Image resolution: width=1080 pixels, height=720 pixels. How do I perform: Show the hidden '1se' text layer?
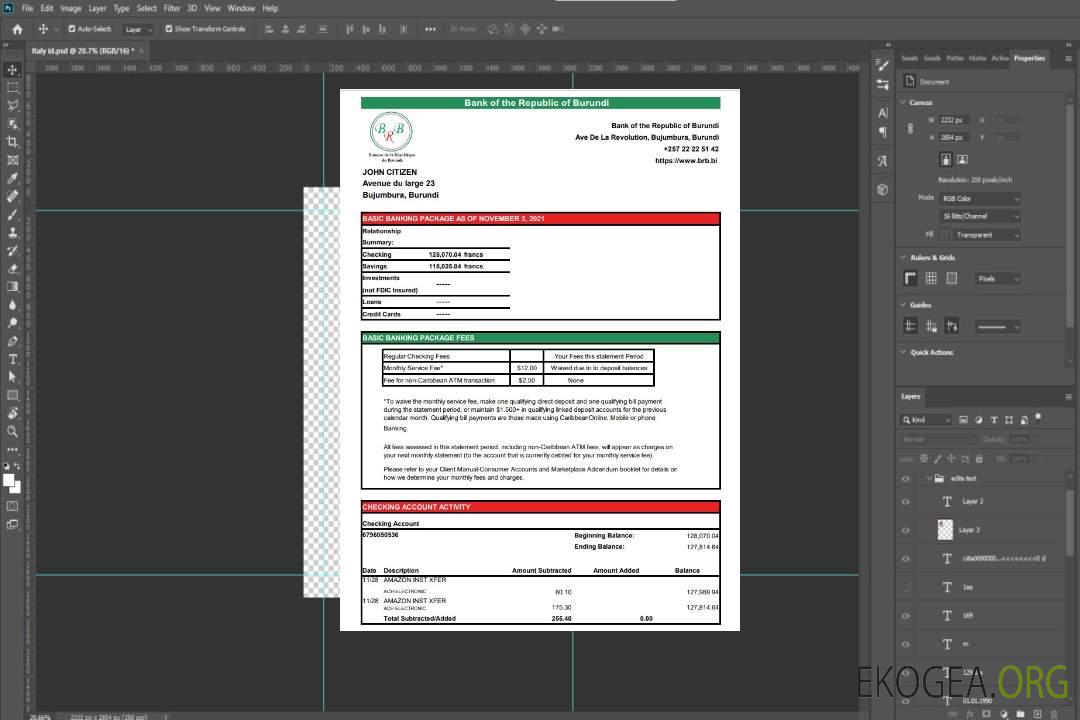[x=906, y=587]
